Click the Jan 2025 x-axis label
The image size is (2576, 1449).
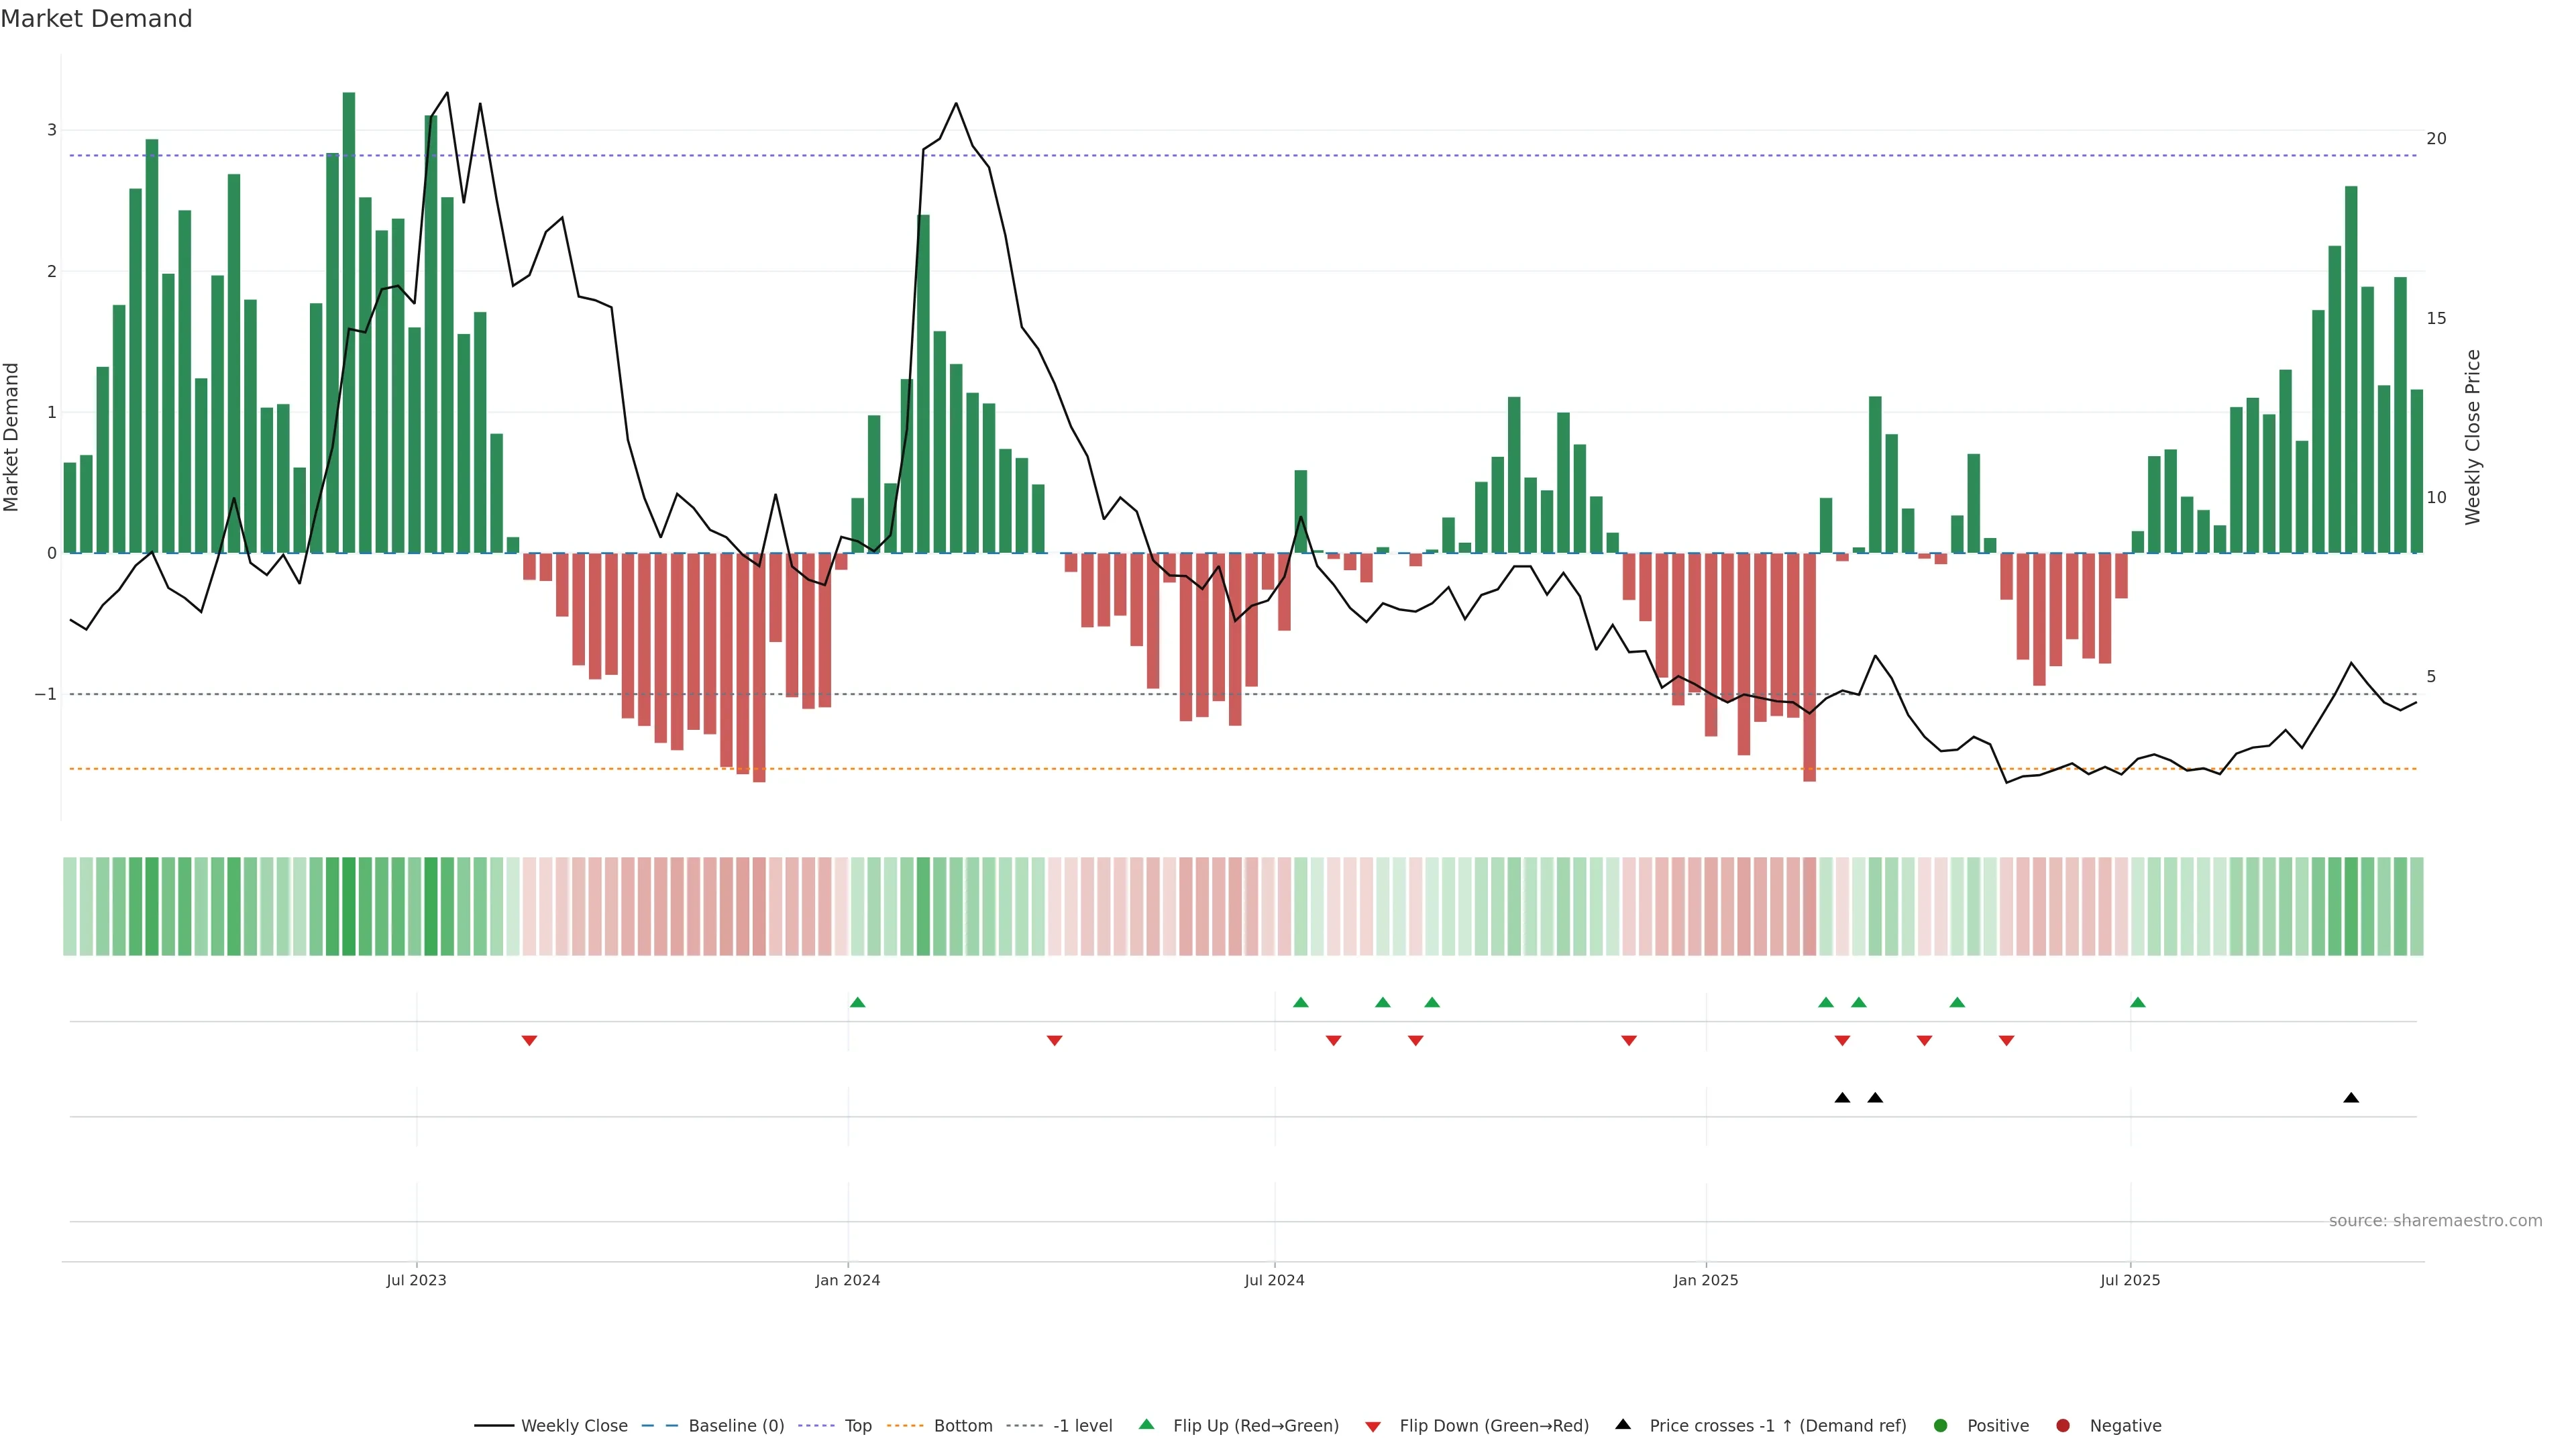(1706, 1281)
